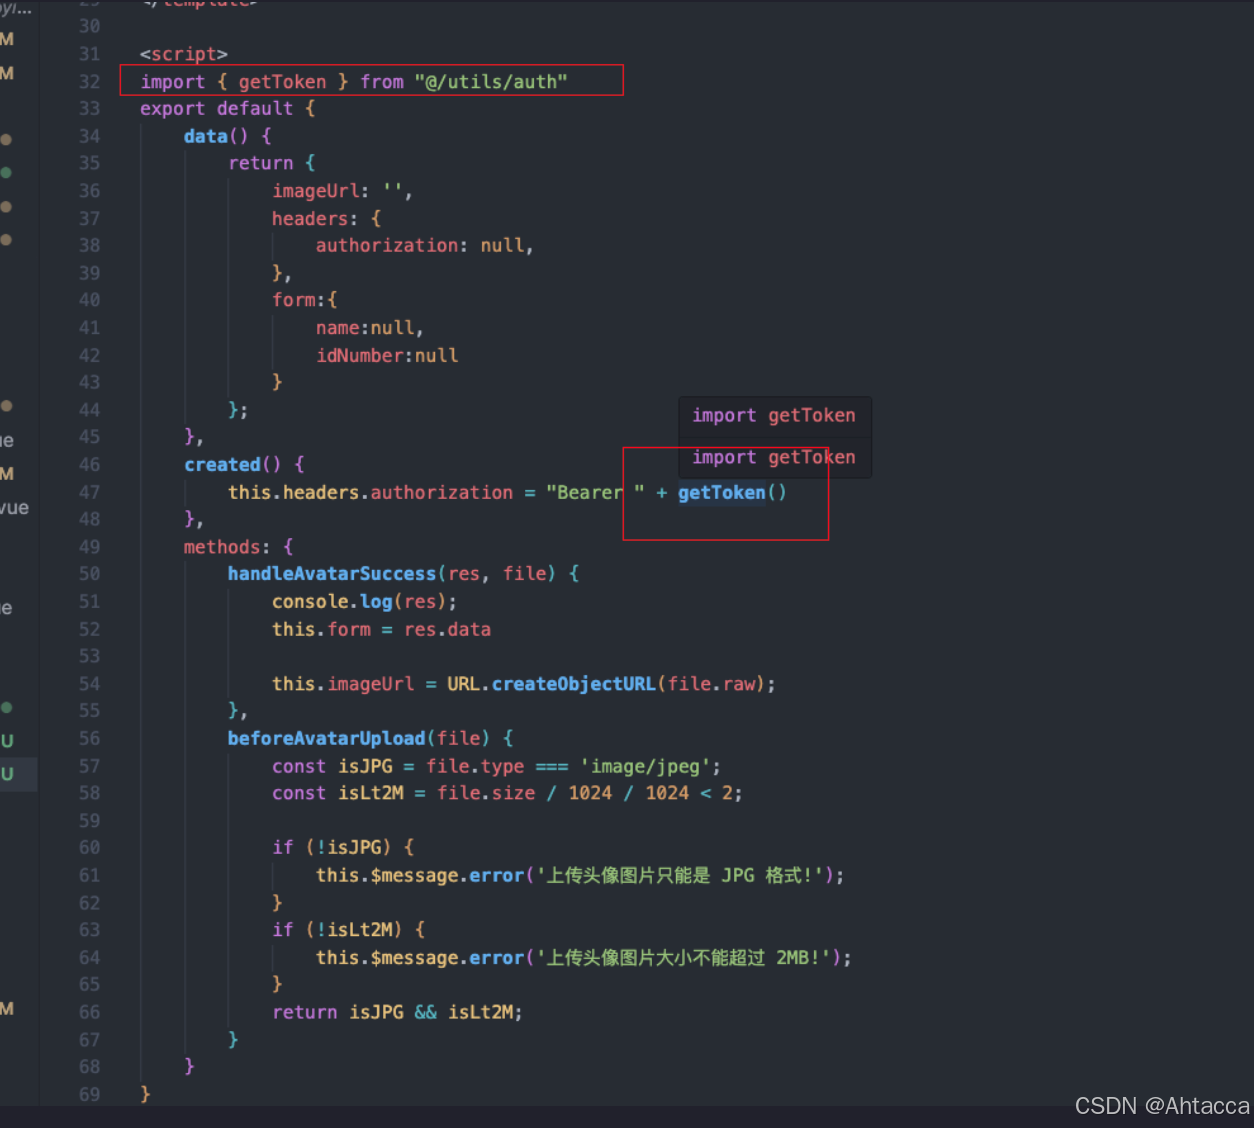Click "return isJPG && isLt2M;" on line 66
This screenshot has width=1254, height=1128.
[x=398, y=1012]
